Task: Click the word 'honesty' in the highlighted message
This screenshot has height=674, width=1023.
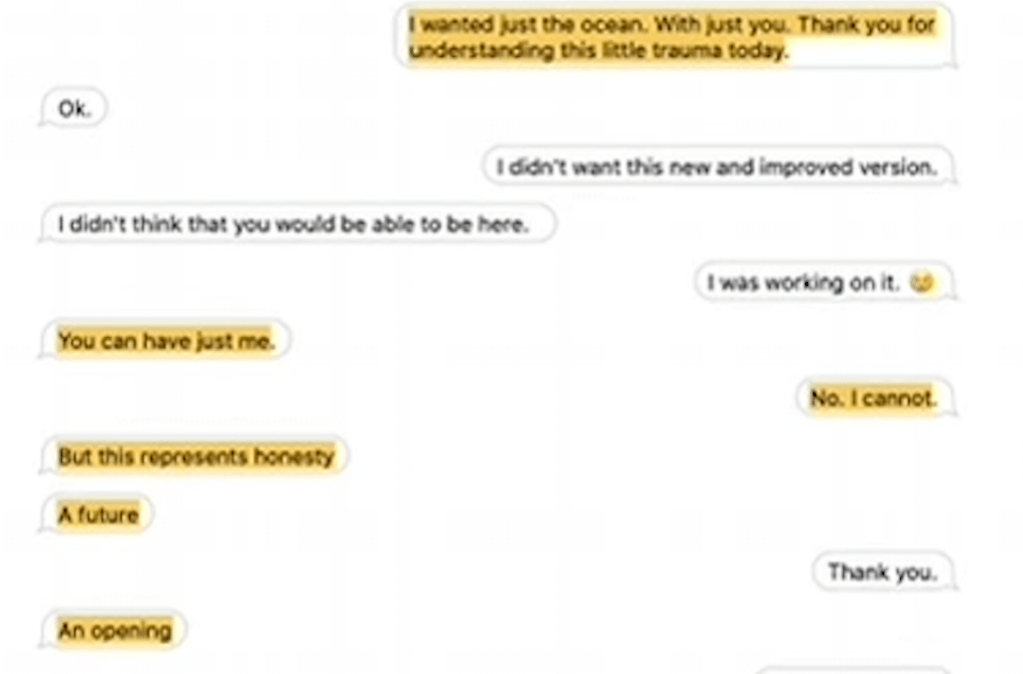Action: click(294, 456)
